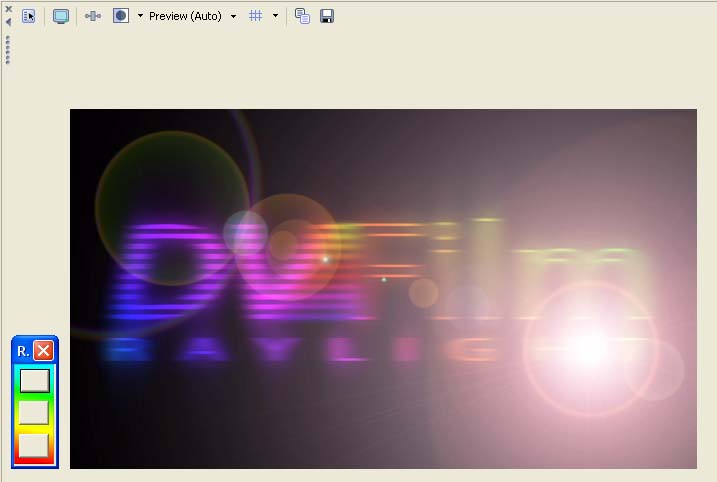Open Video Output FX
The image size is (717, 482).
(x=93, y=16)
